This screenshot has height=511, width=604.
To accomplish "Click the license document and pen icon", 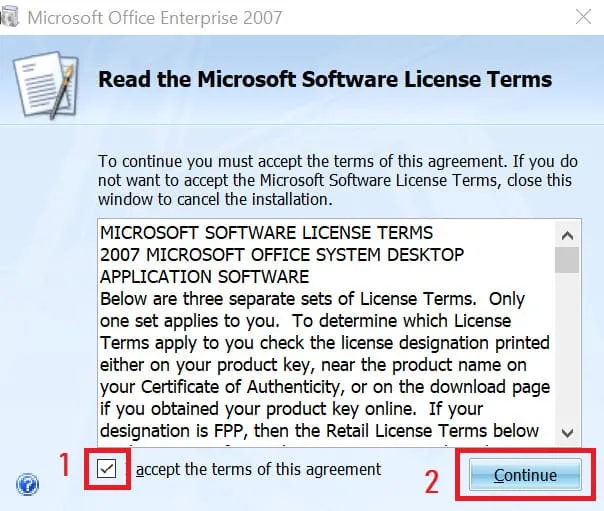I will (x=45, y=85).
